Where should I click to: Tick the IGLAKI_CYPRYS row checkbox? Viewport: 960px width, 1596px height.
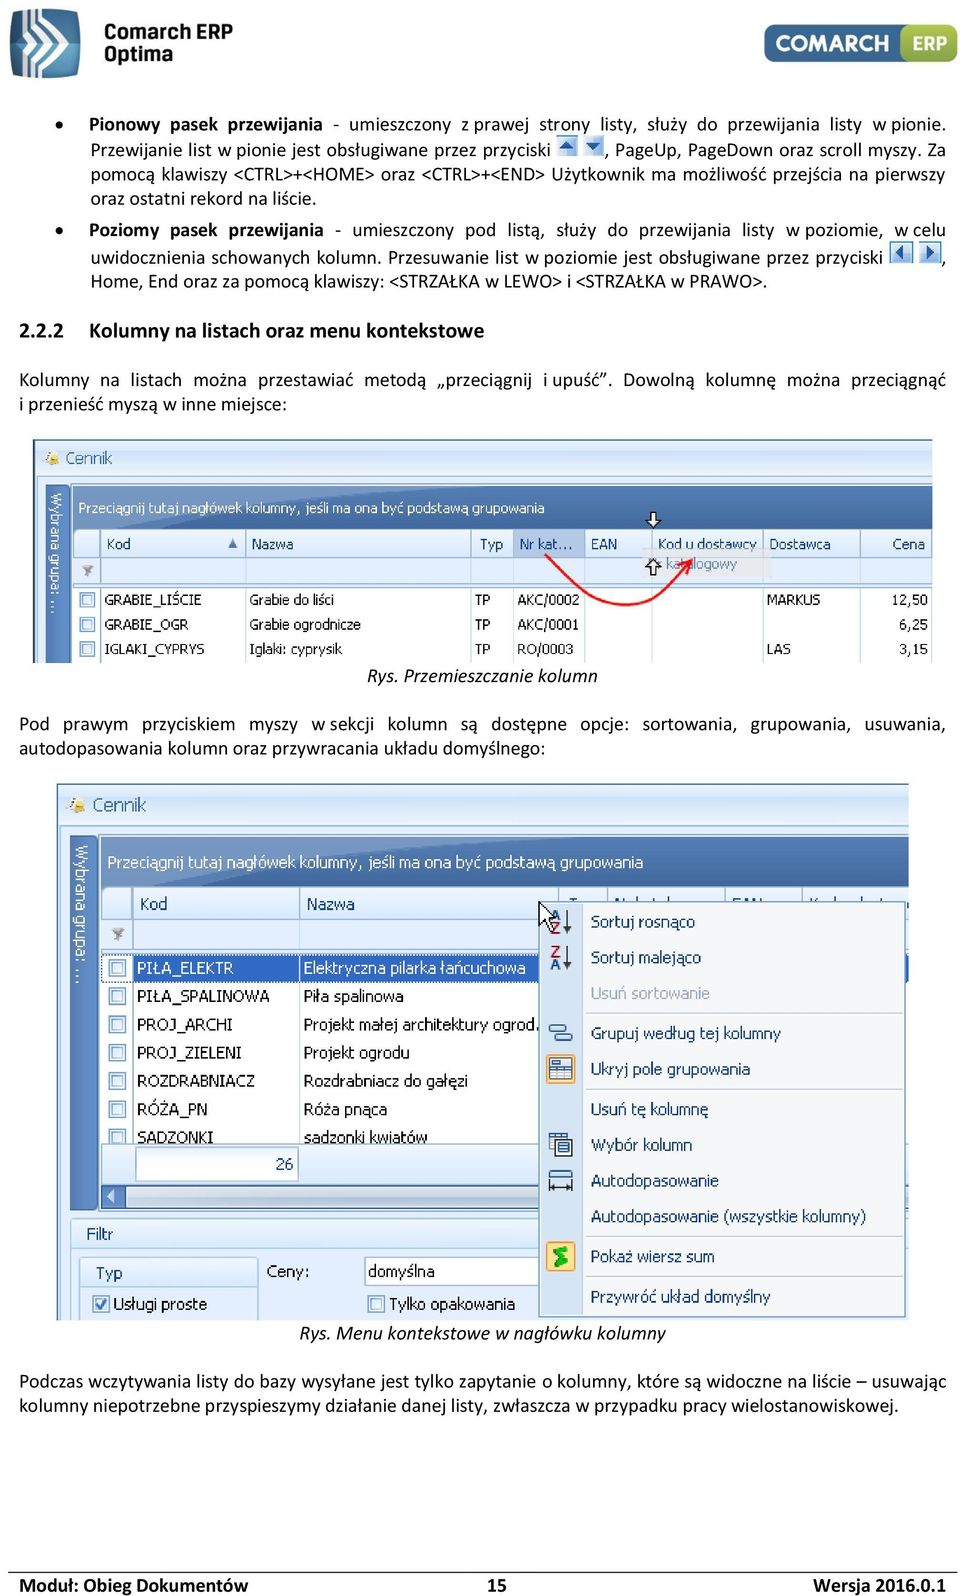pyautogui.click(x=88, y=649)
